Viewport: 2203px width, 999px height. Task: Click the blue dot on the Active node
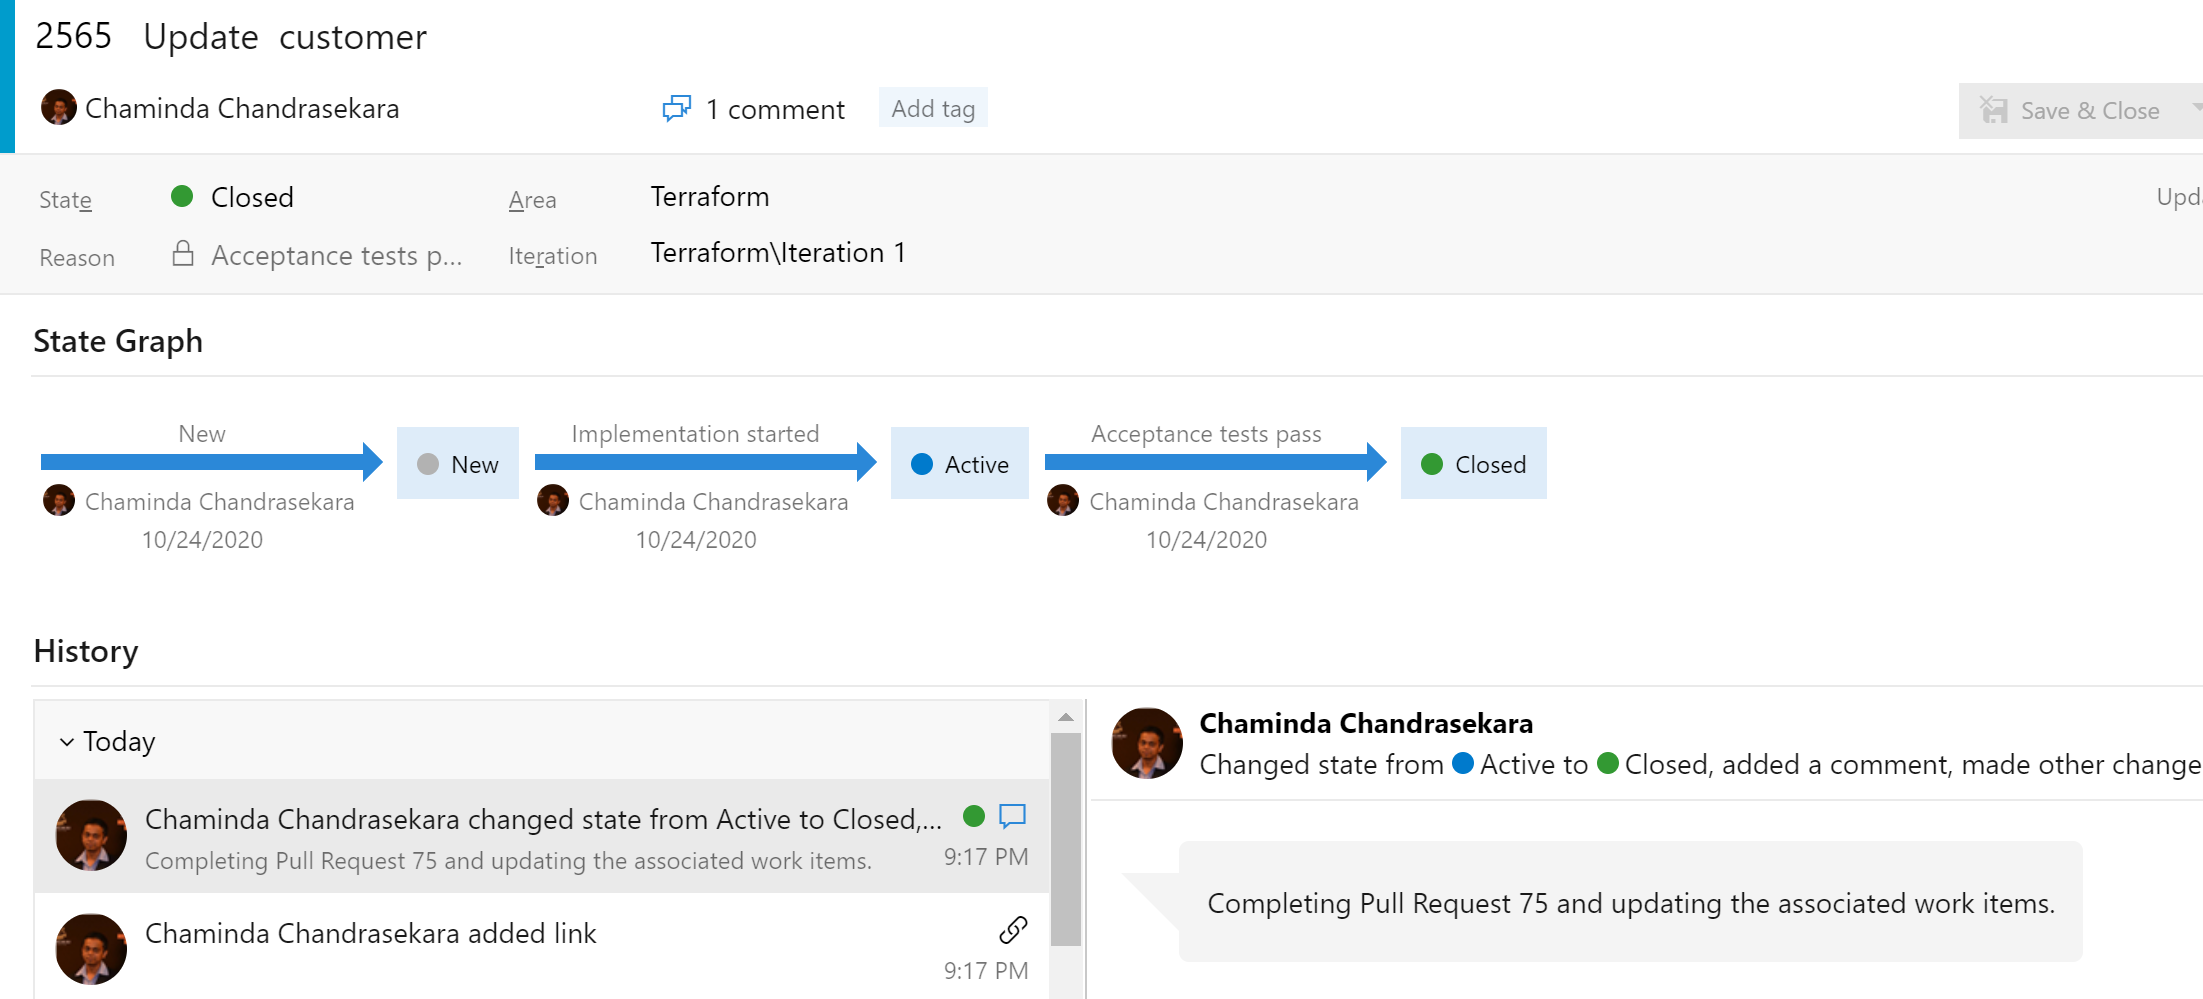[922, 463]
